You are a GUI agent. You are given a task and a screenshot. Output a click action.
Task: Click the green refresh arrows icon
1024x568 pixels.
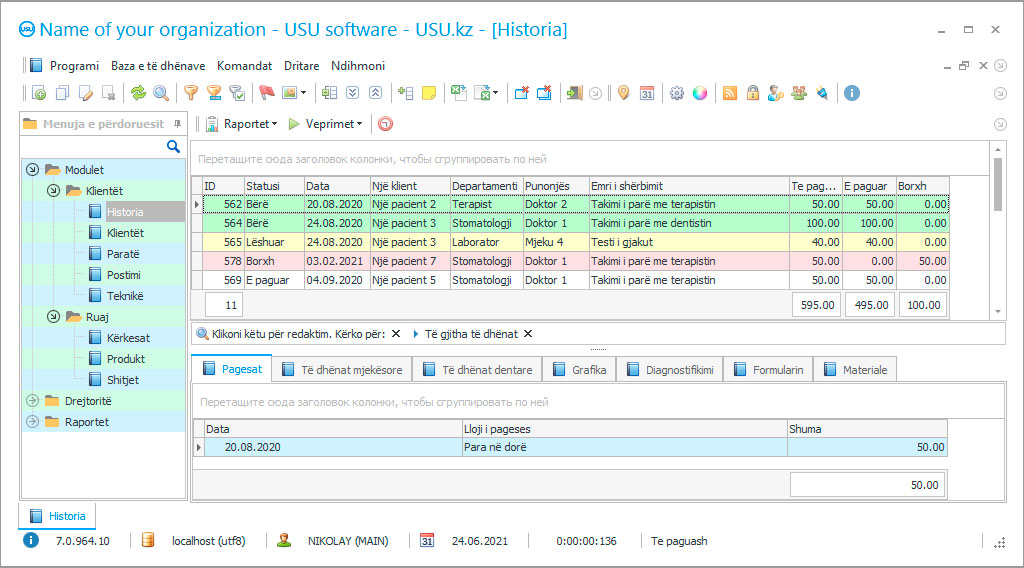pyautogui.click(x=138, y=93)
